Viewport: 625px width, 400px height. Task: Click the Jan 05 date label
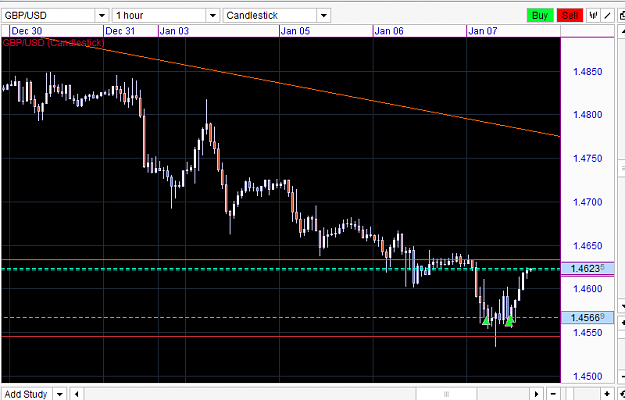296,31
